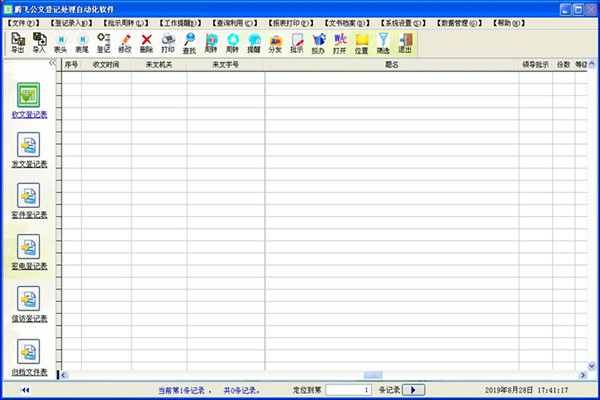Click the 拟办 toolbar icon
600x400 pixels.
click(318, 43)
